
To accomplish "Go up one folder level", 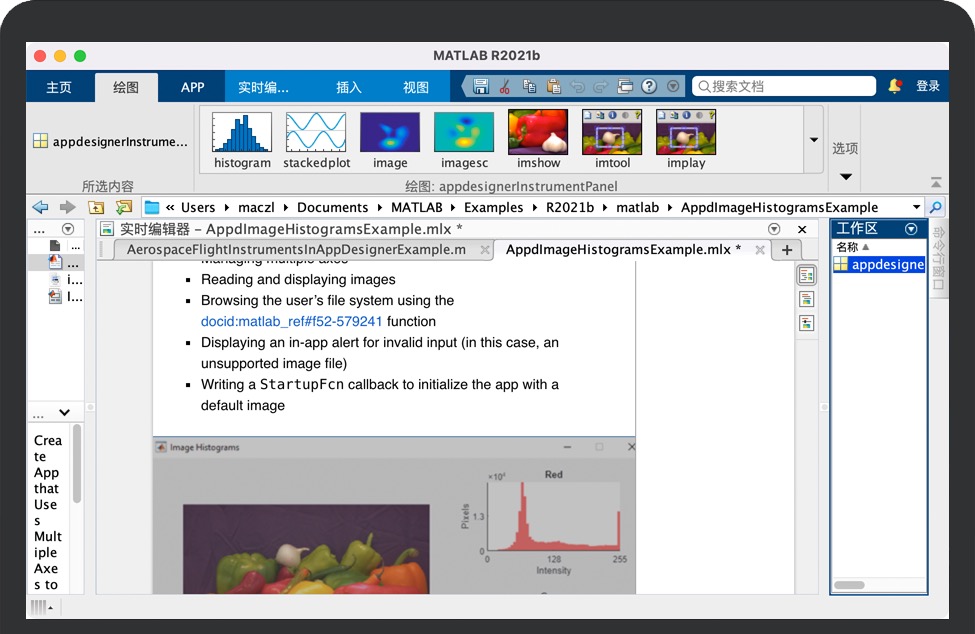I will (96, 207).
